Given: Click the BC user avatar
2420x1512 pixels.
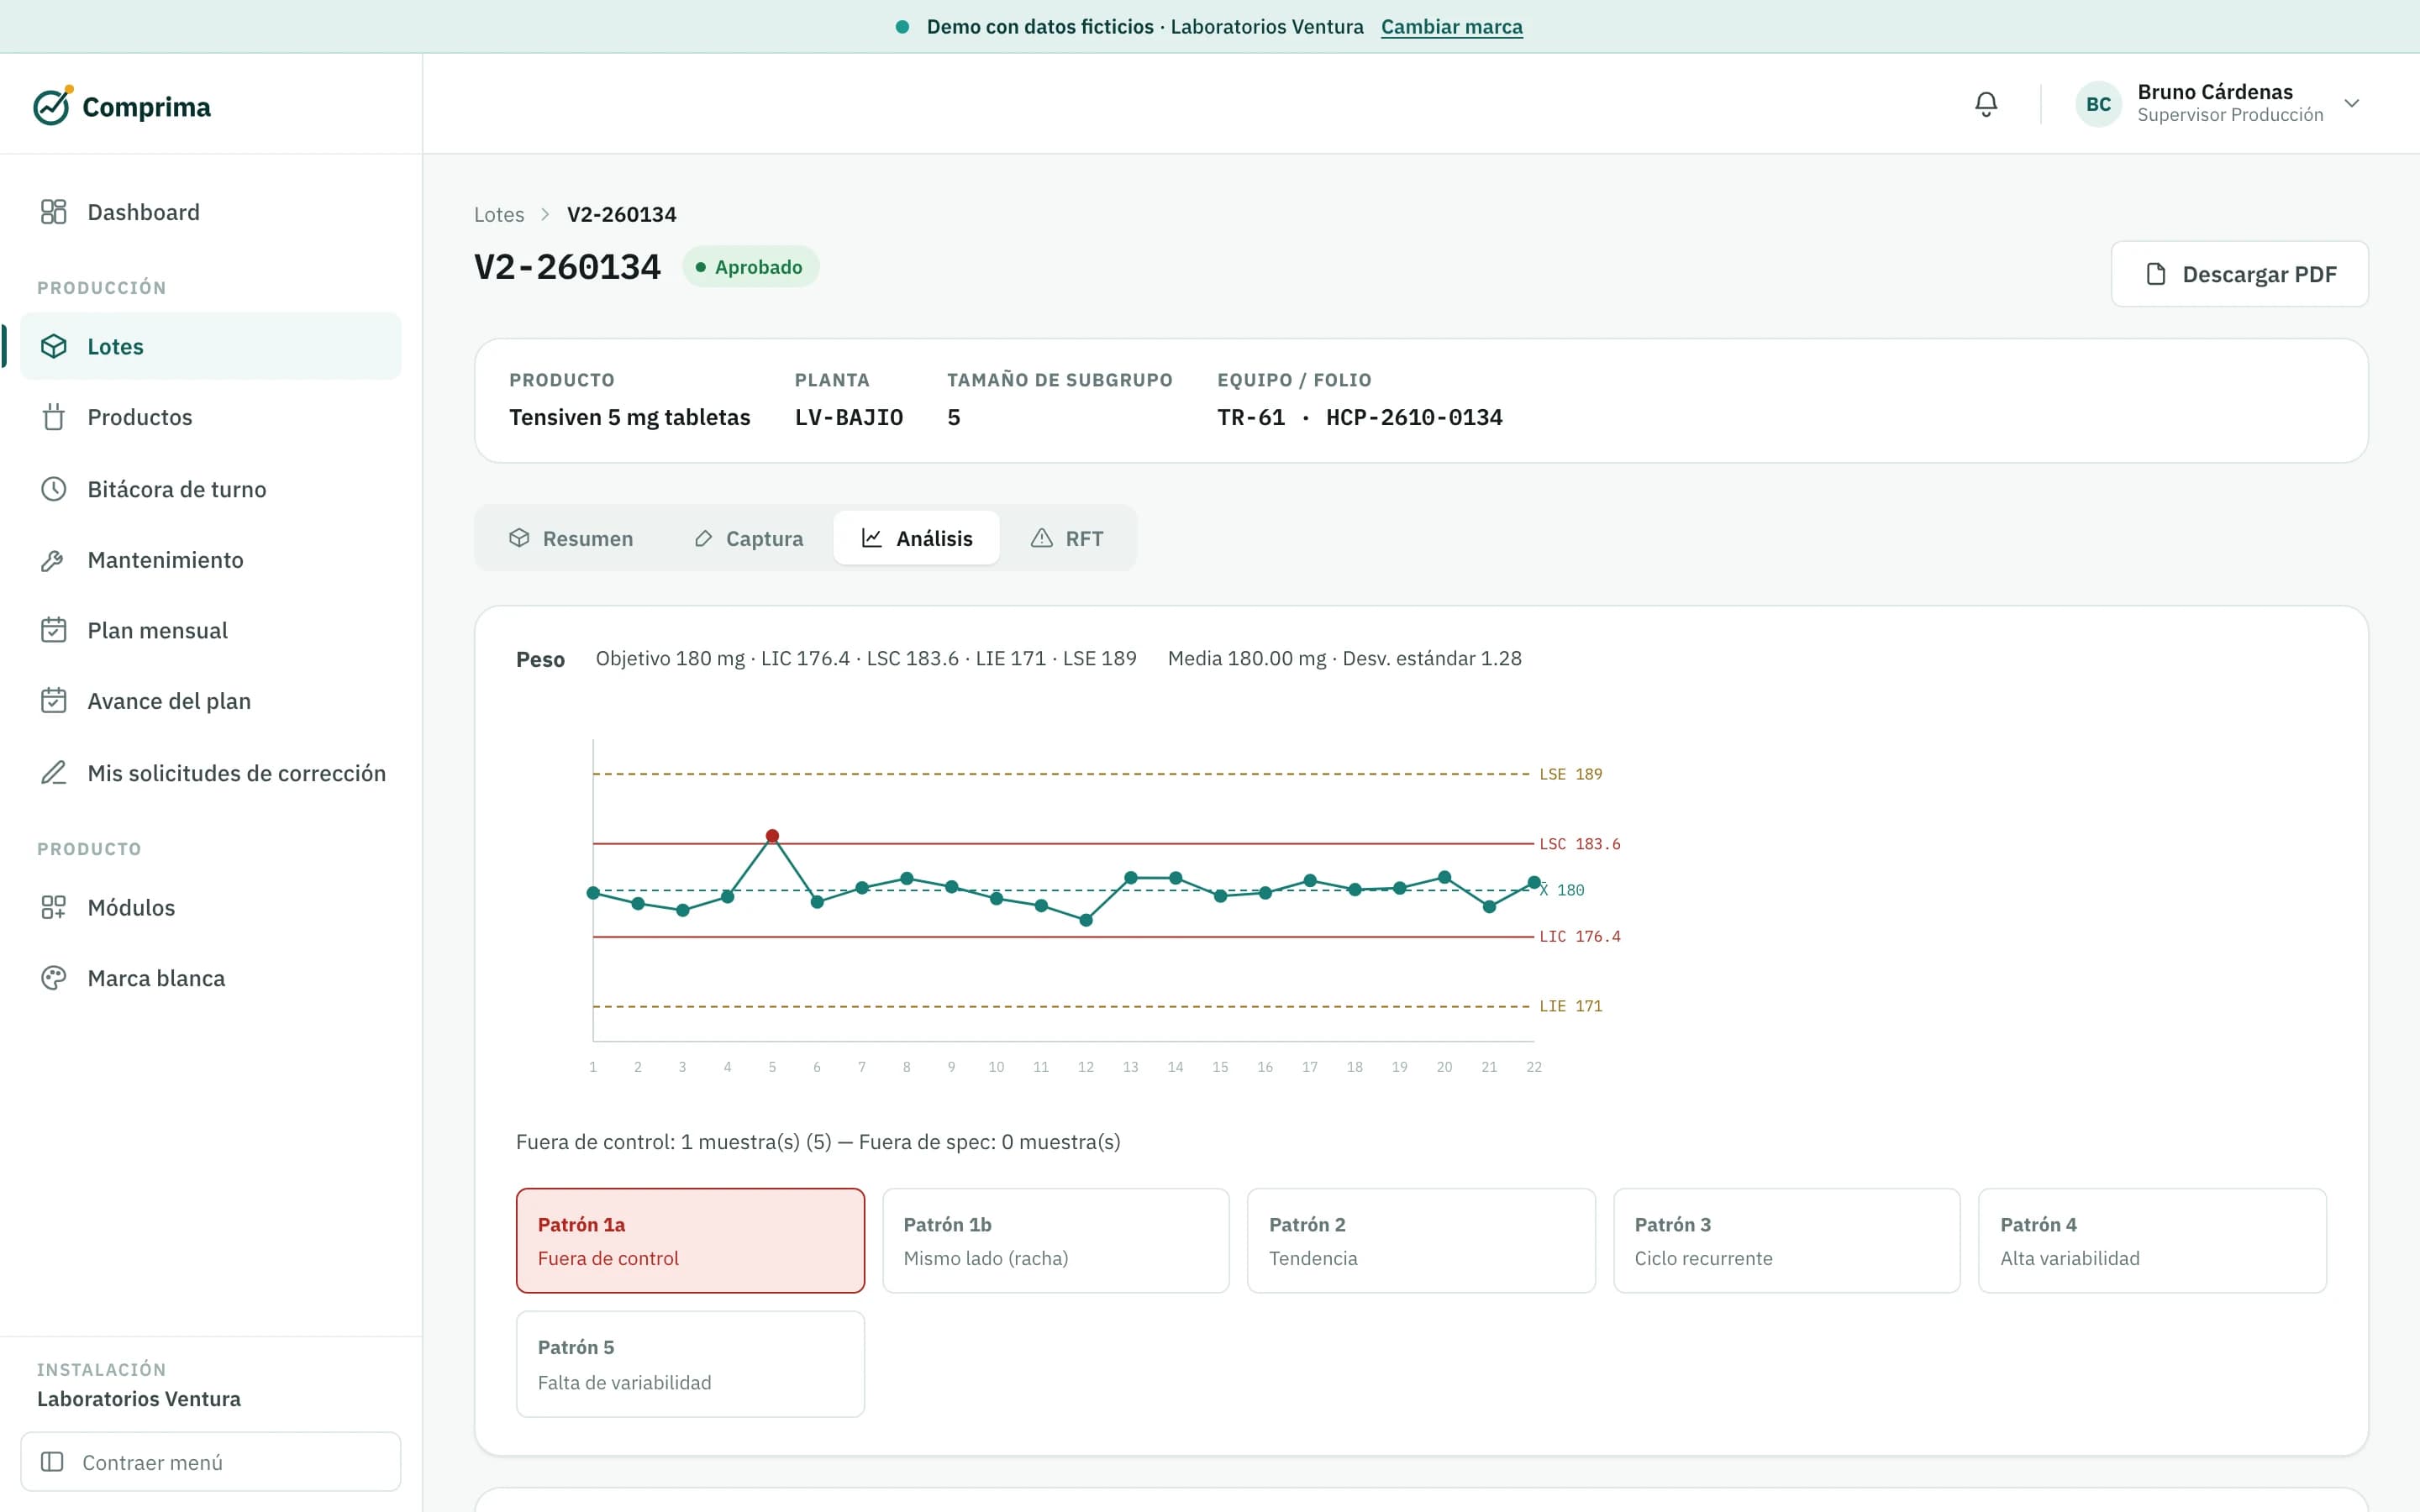Looking at the screenshot, I should (x=2098, y=104).
